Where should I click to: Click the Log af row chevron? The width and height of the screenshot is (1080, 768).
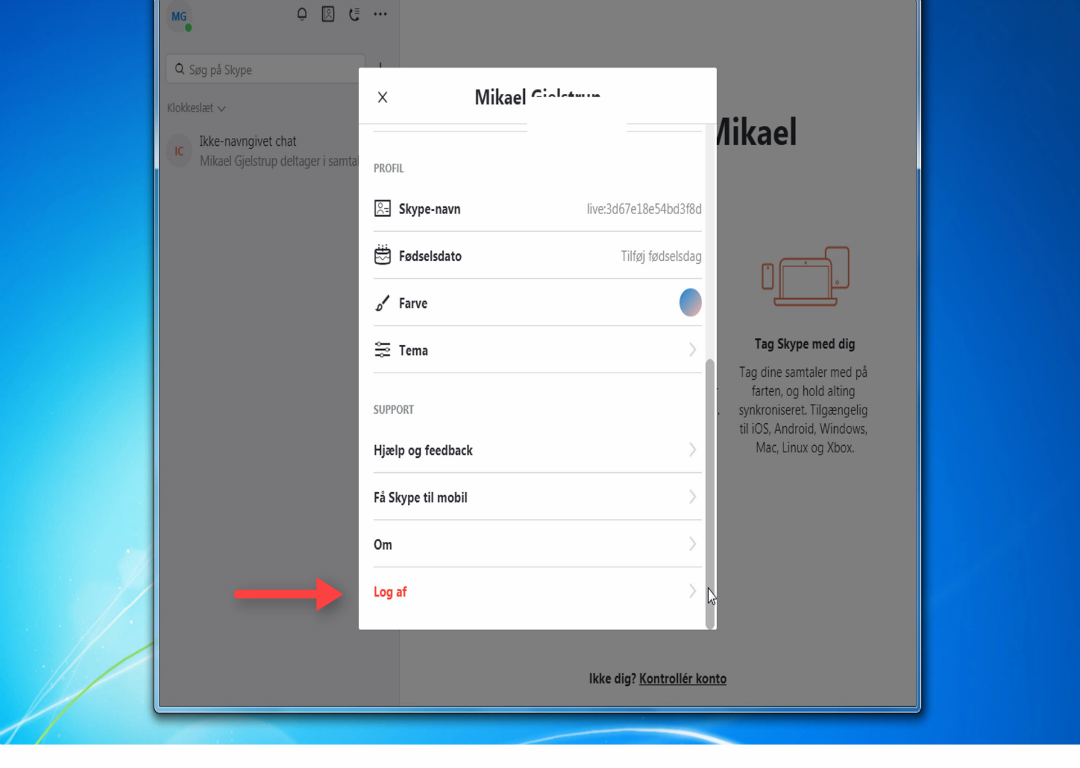pyautogui.click(x=692, y=591)
